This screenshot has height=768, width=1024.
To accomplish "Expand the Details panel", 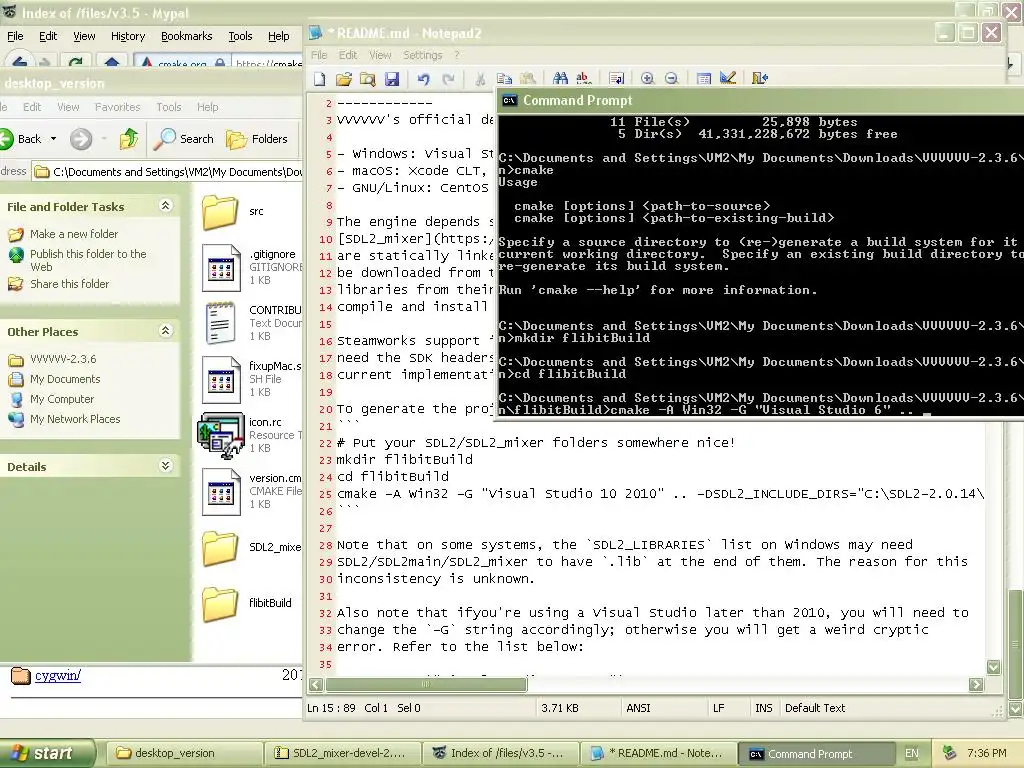I will [166, 466].
